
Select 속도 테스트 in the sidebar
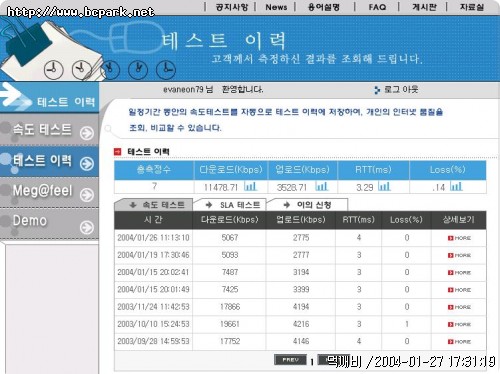(x=42, y=129)
